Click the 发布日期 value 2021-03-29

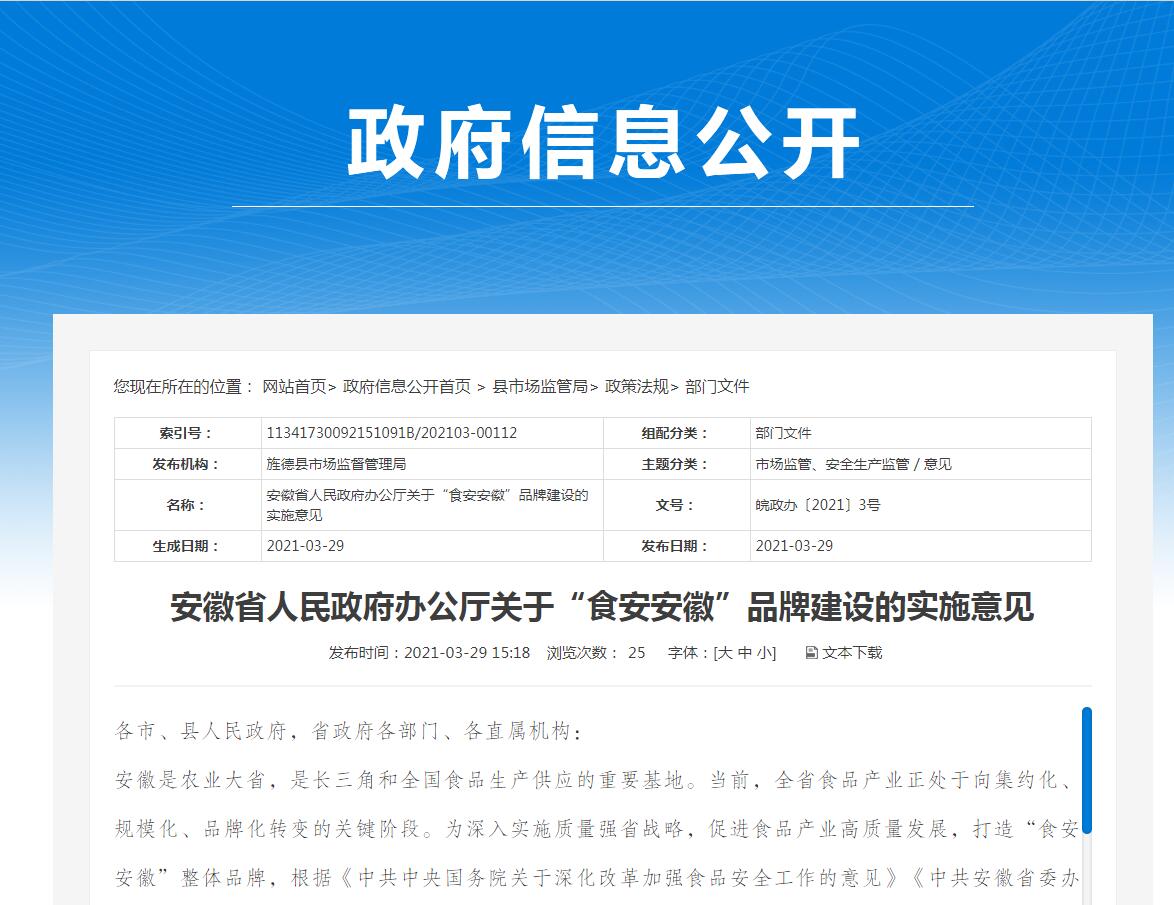pos(794,546)
